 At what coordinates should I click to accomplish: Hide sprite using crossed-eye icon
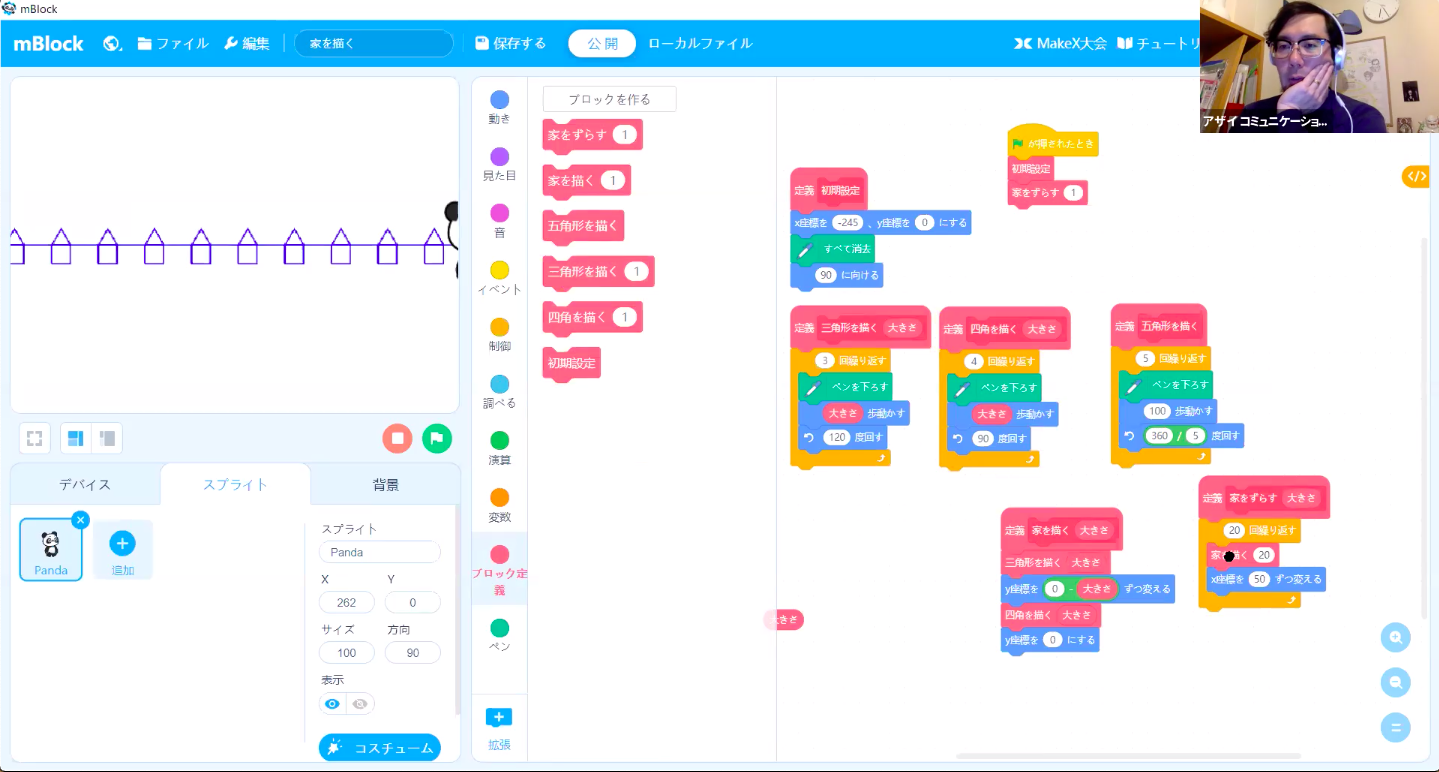(360, 704)
